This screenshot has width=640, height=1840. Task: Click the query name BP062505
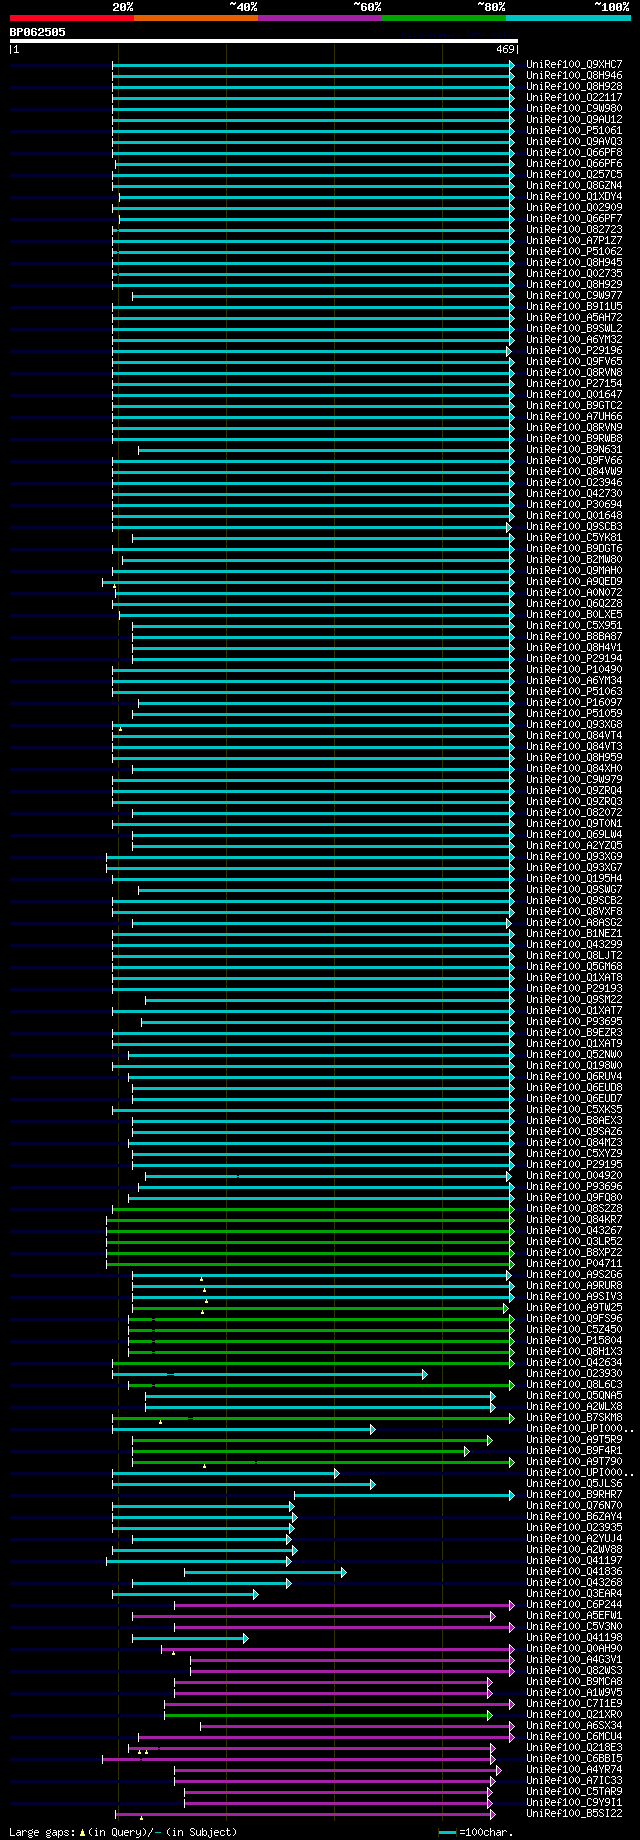38,32
